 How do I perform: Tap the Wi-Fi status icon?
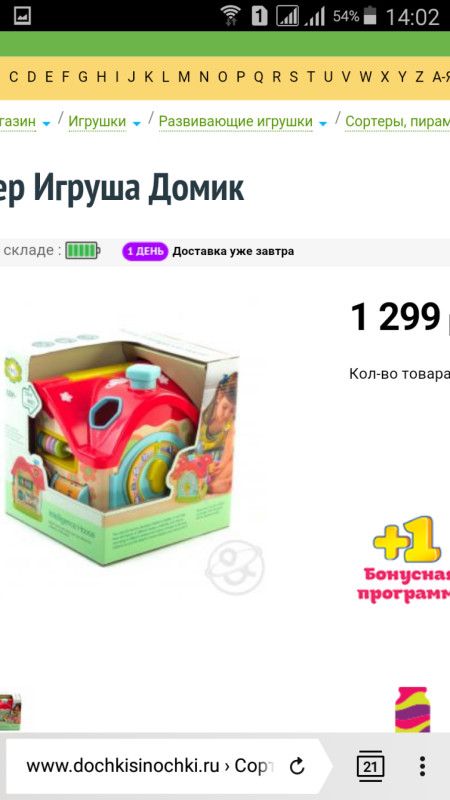pos(232,16)
